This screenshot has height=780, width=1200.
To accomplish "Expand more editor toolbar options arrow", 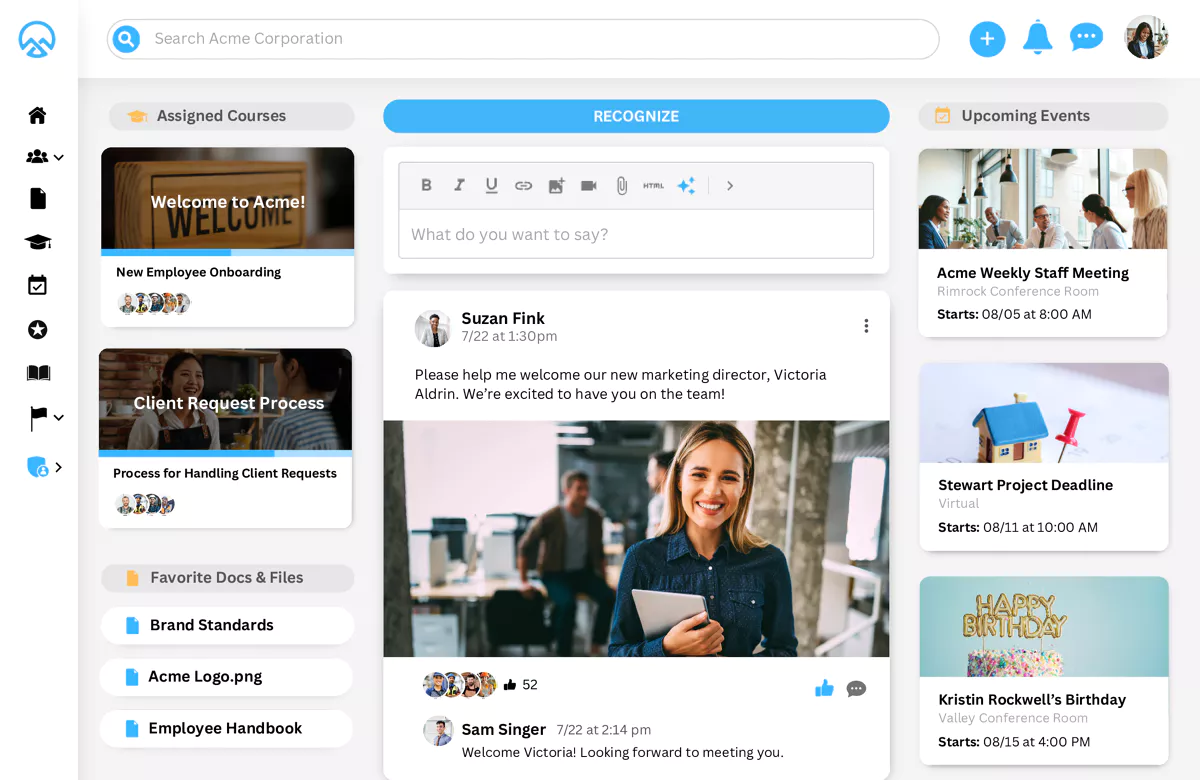I will [x=730, y=186].
